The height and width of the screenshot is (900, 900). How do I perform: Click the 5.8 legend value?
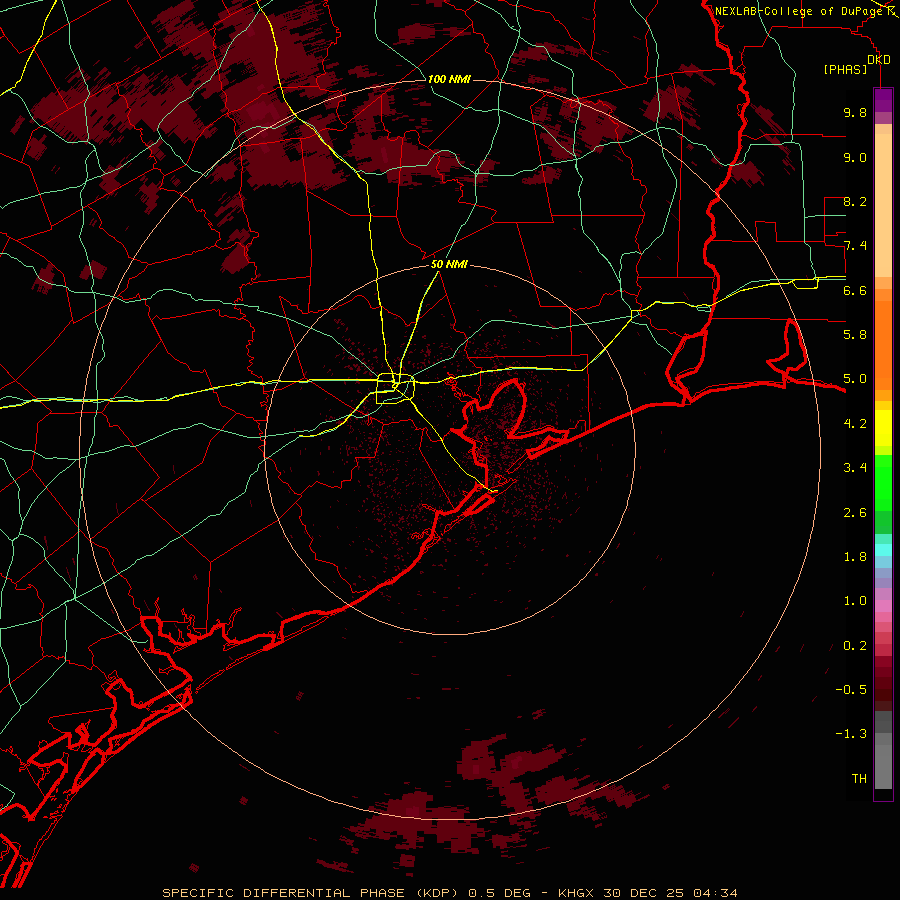(855, 335)
